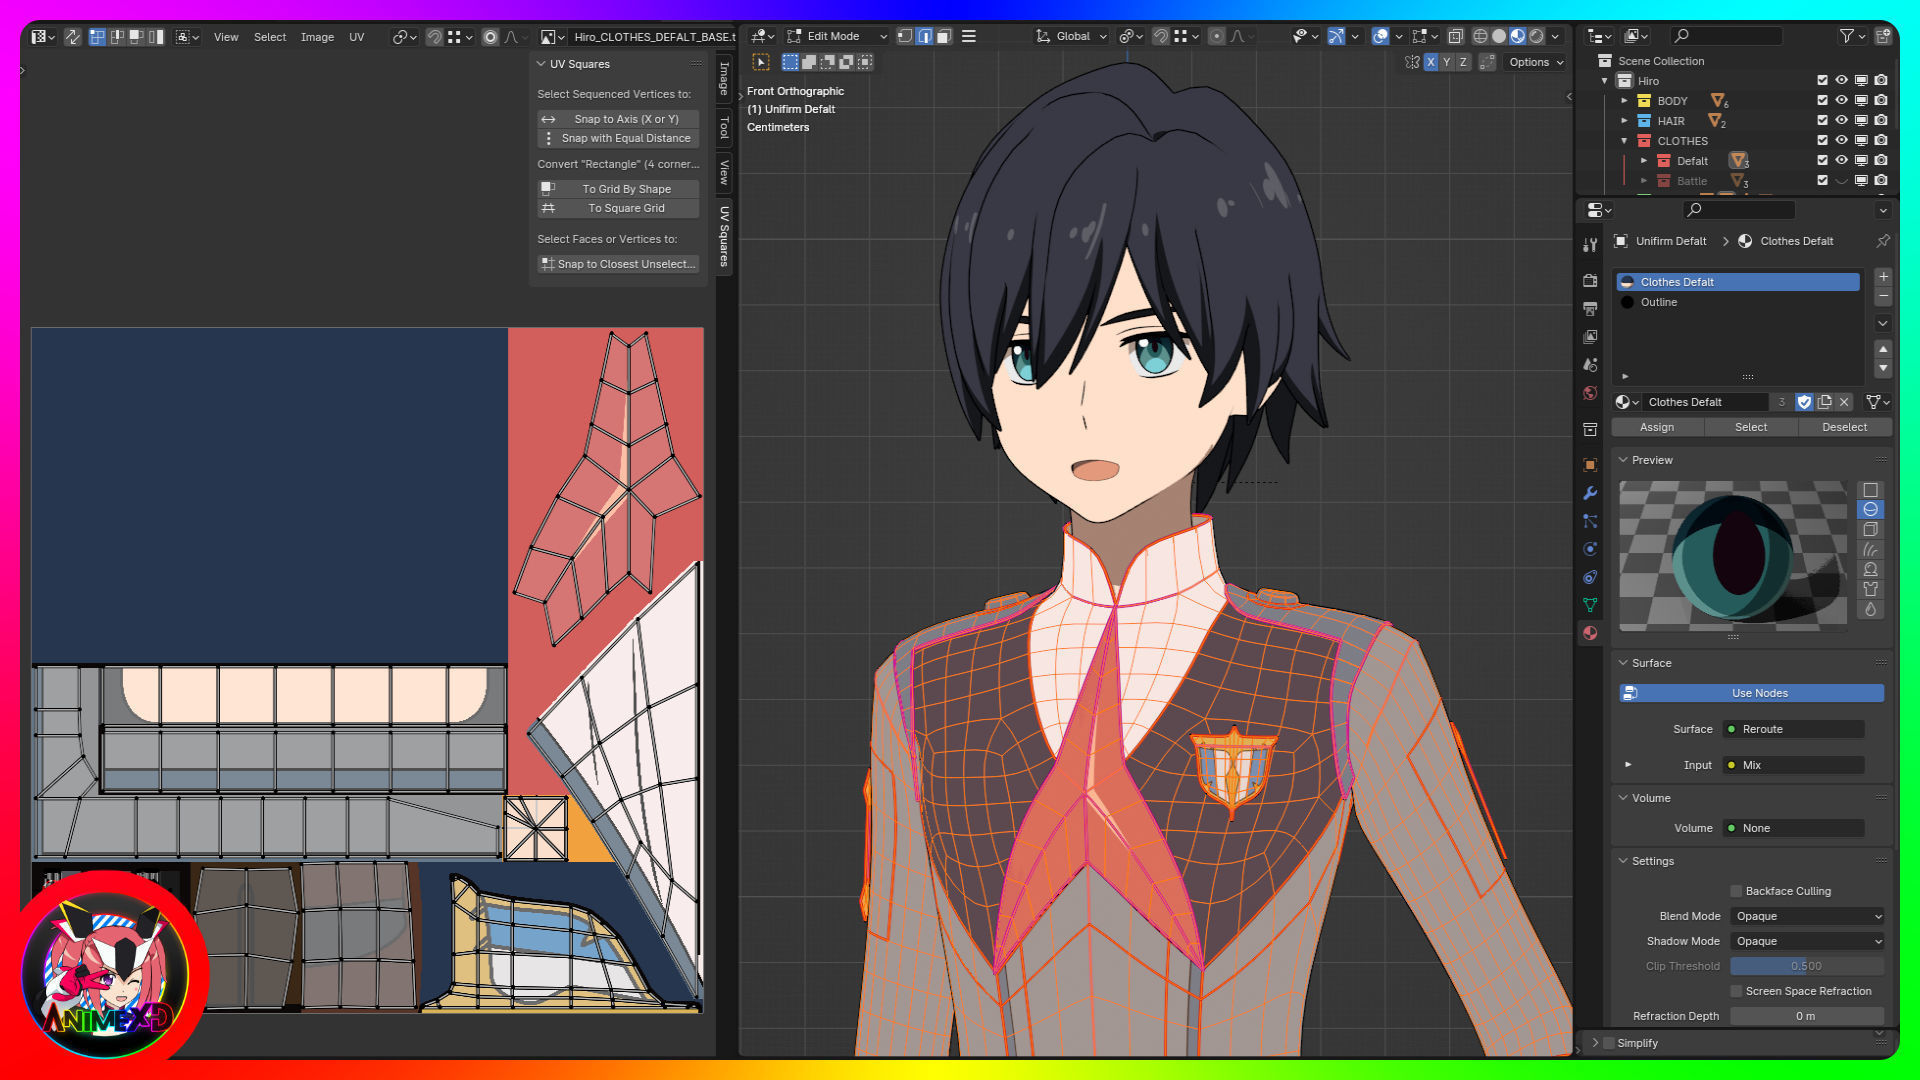The height and width of the screenshot is (1080, 1920).
Task: Open the Output properties tab
Action: coord(1590,309)
